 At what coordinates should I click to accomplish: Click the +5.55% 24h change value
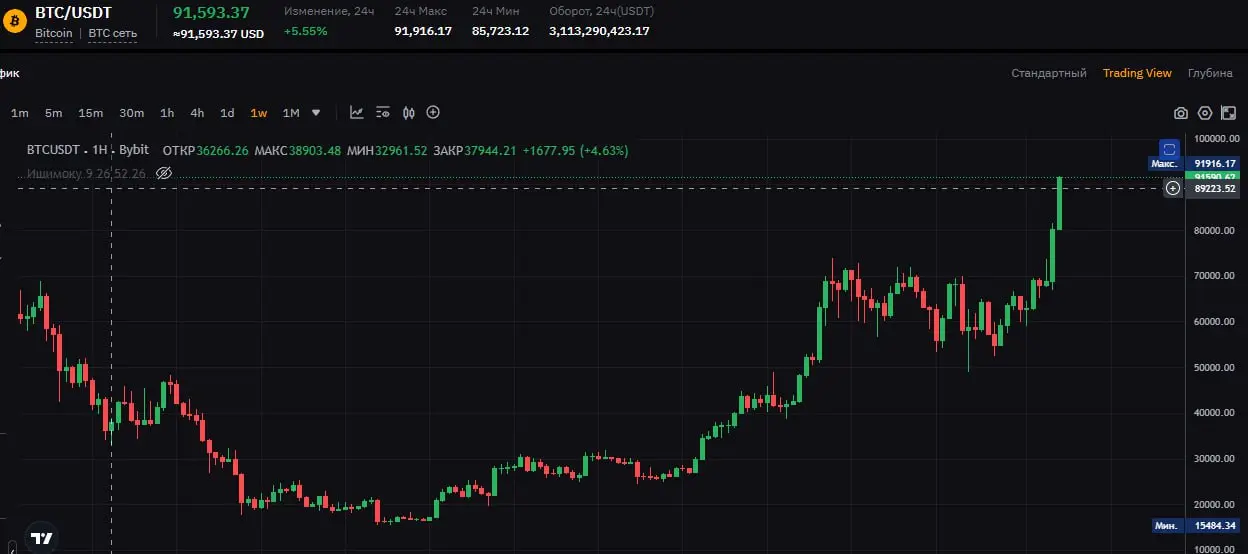305,31
